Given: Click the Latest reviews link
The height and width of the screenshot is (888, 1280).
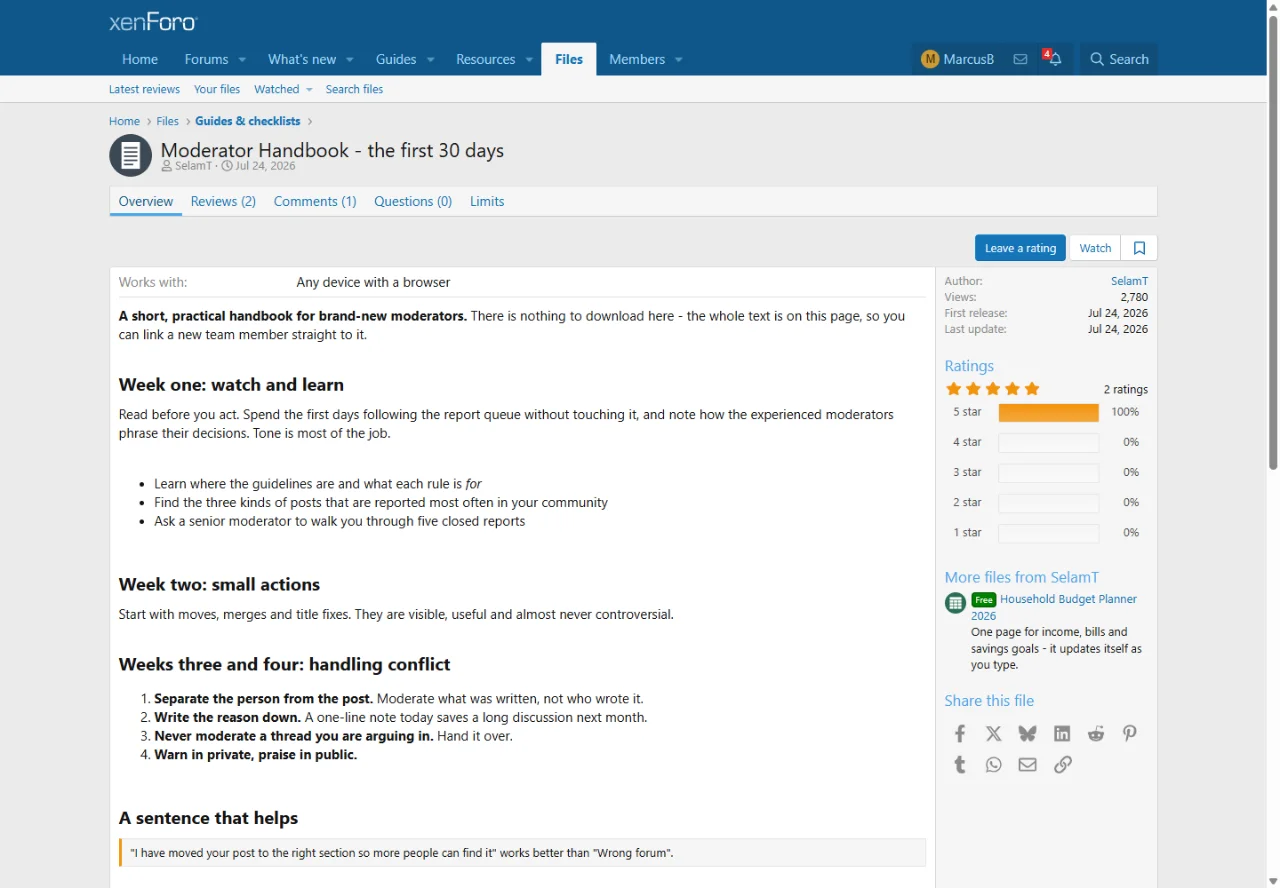Looking at the screenshot, I should [x=144, y=89].
